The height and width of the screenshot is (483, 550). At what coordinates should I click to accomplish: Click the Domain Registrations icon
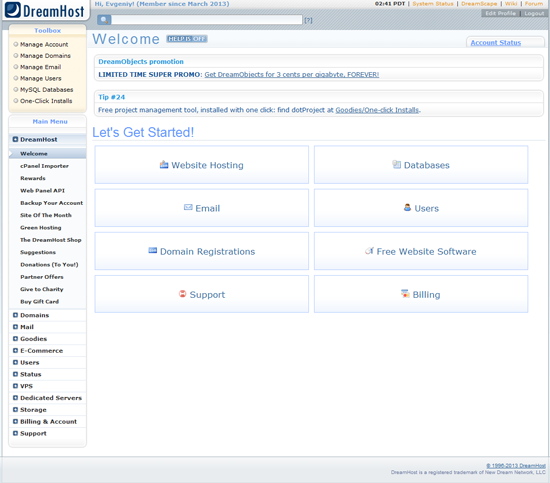[x=153, y=250]
